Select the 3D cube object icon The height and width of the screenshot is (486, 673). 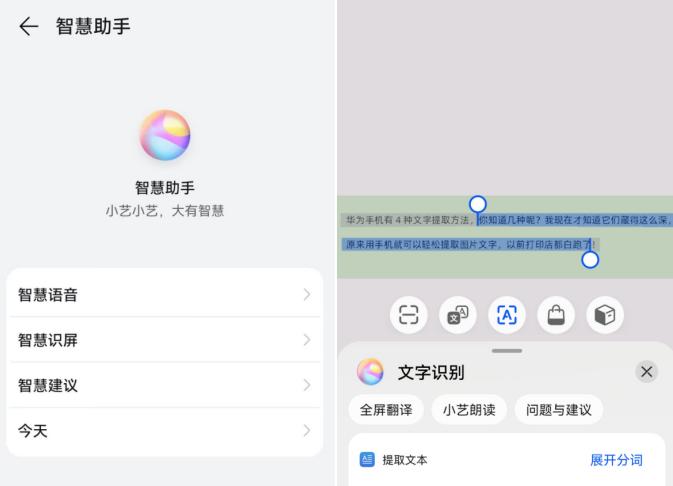click(x=605, y=315)
